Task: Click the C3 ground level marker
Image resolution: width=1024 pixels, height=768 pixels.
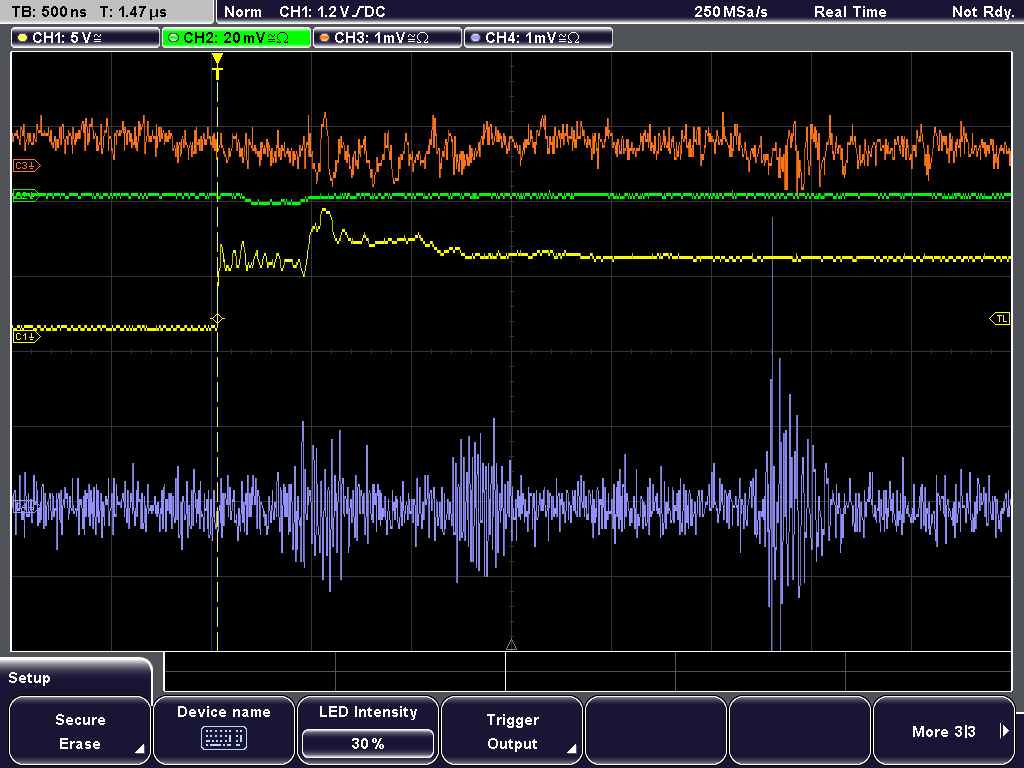Action: point(27,166)
